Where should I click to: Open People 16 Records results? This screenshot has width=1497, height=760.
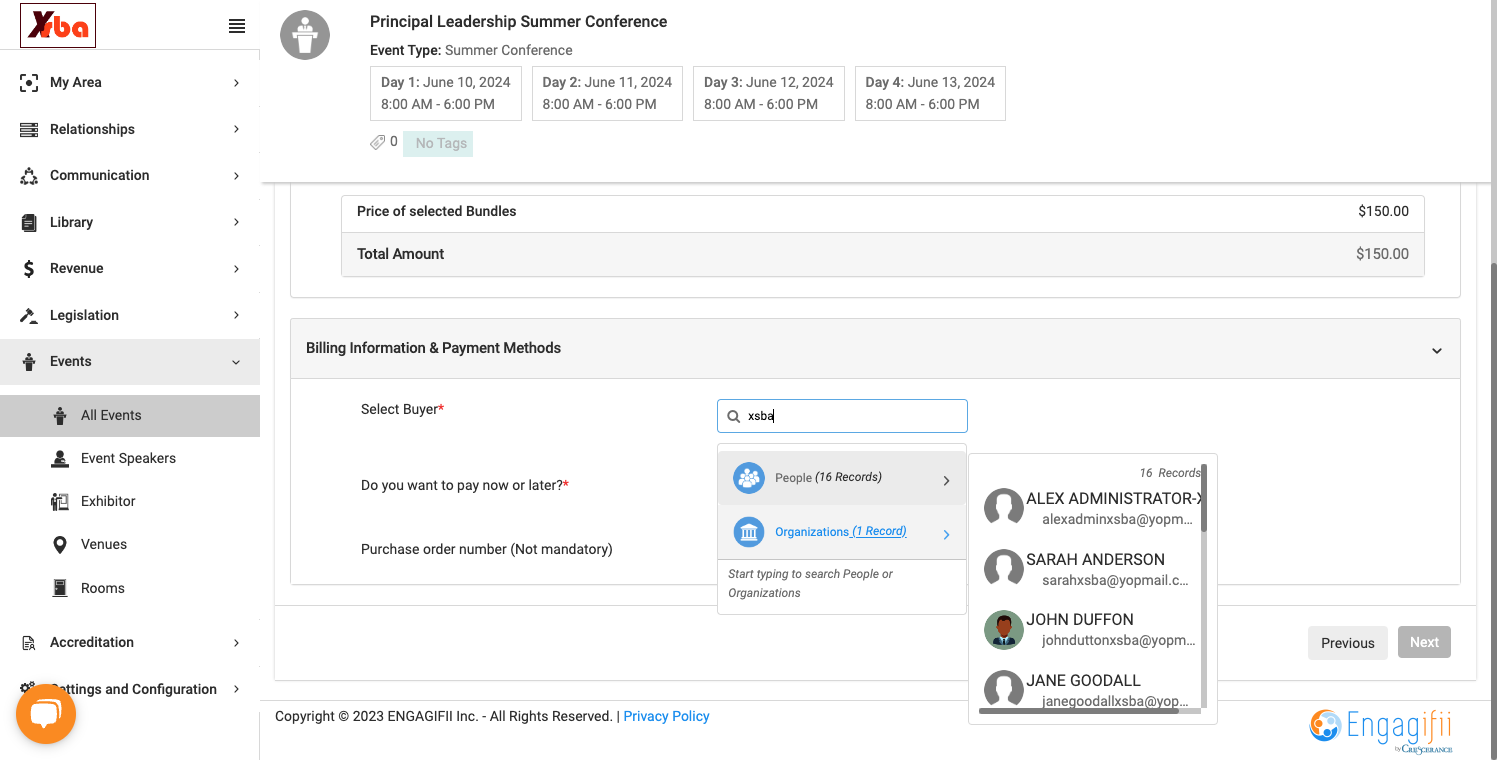tap(842, 478)
